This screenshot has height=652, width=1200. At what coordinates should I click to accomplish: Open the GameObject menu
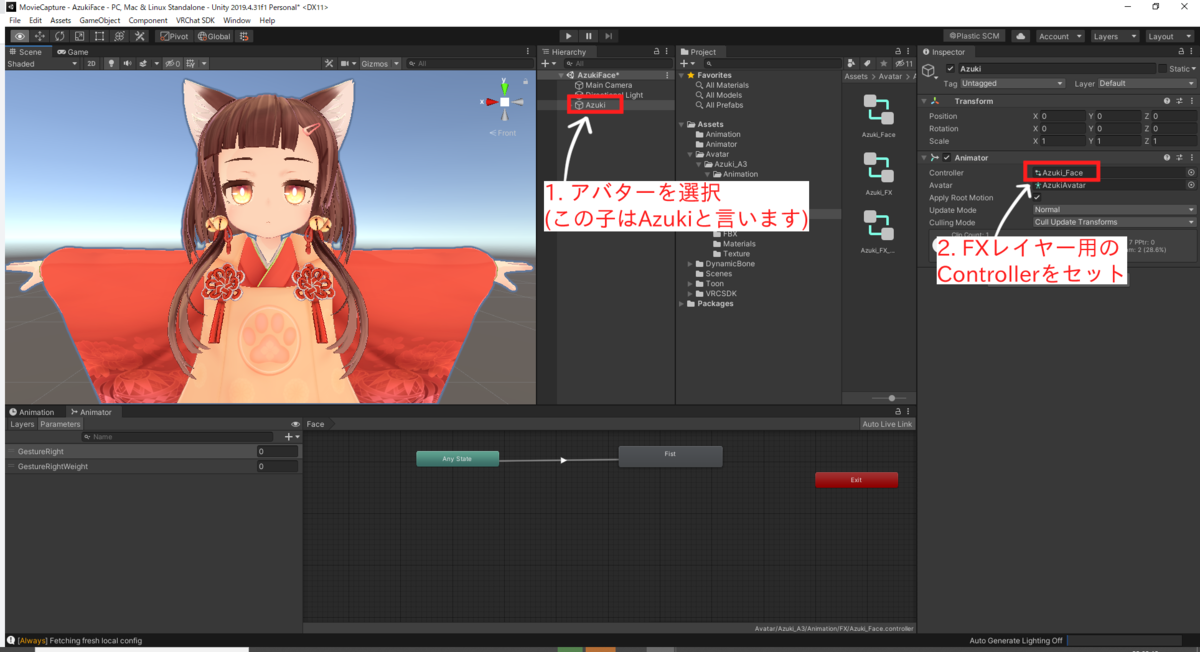click(99, 20)
